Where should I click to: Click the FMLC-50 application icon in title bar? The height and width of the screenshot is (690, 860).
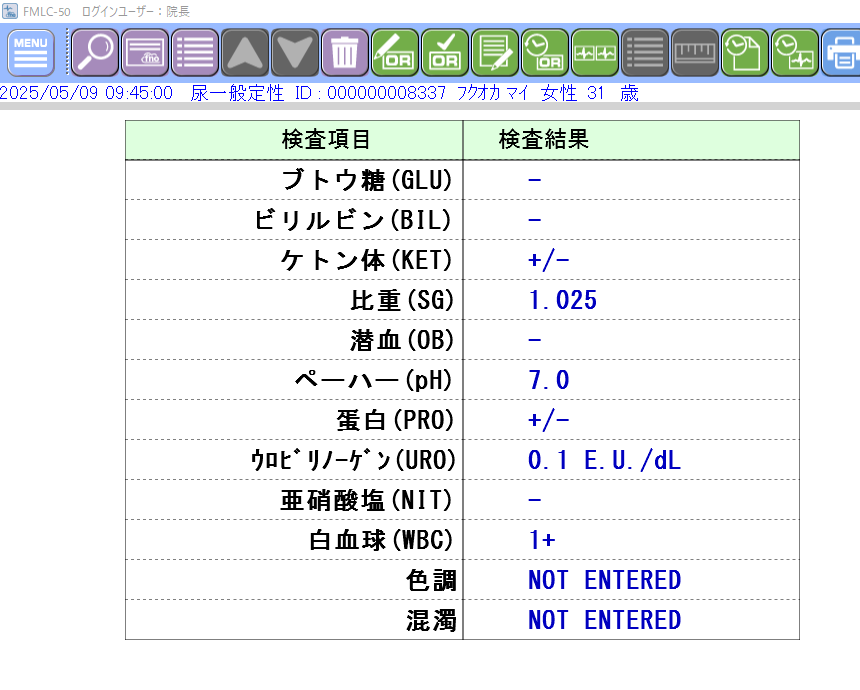9,11
